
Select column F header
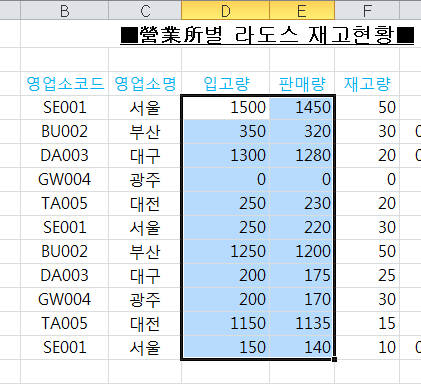pos(367,10)
